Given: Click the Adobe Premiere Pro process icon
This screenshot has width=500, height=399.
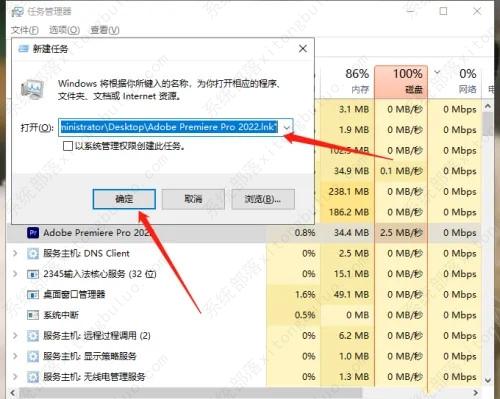Looking at the screenshot, I should [x=33, y=233].
